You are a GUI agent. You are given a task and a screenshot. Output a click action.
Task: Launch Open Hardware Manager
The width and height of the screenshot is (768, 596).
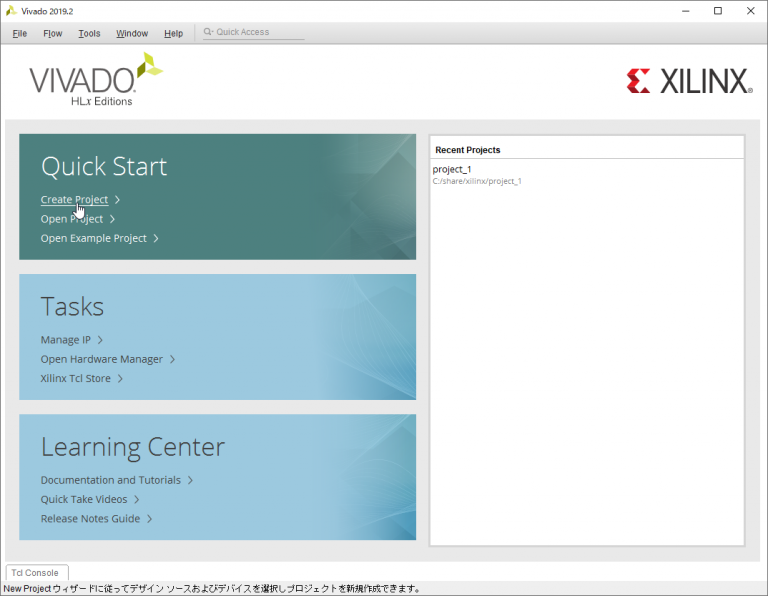coord(101,359)
